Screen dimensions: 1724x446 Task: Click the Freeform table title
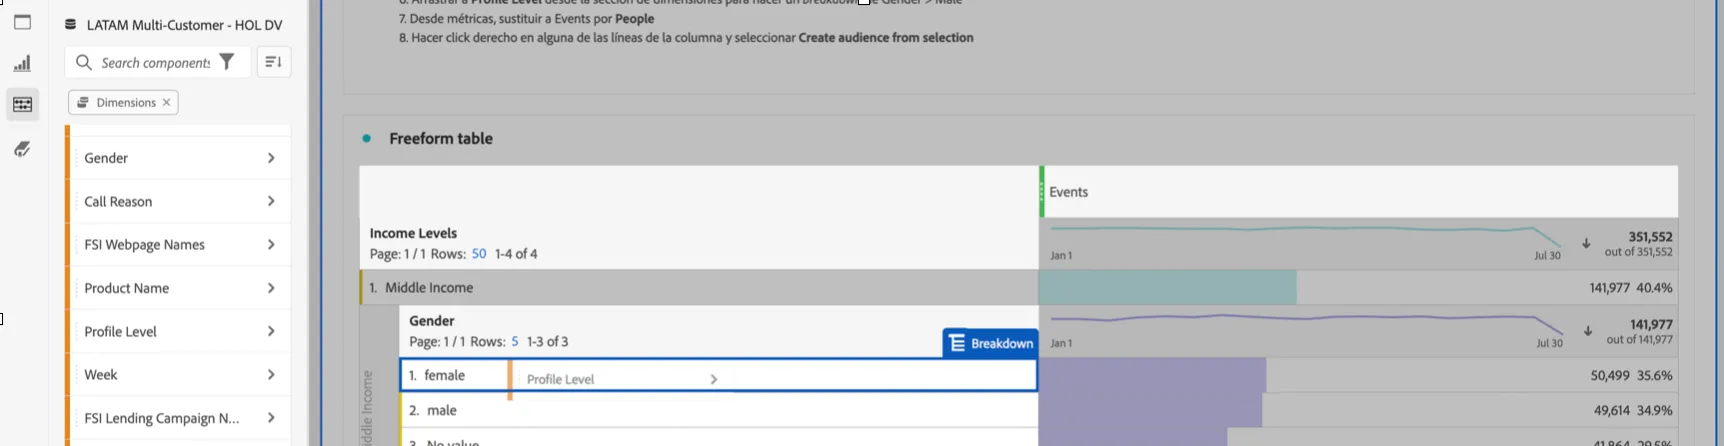(441, 138)
